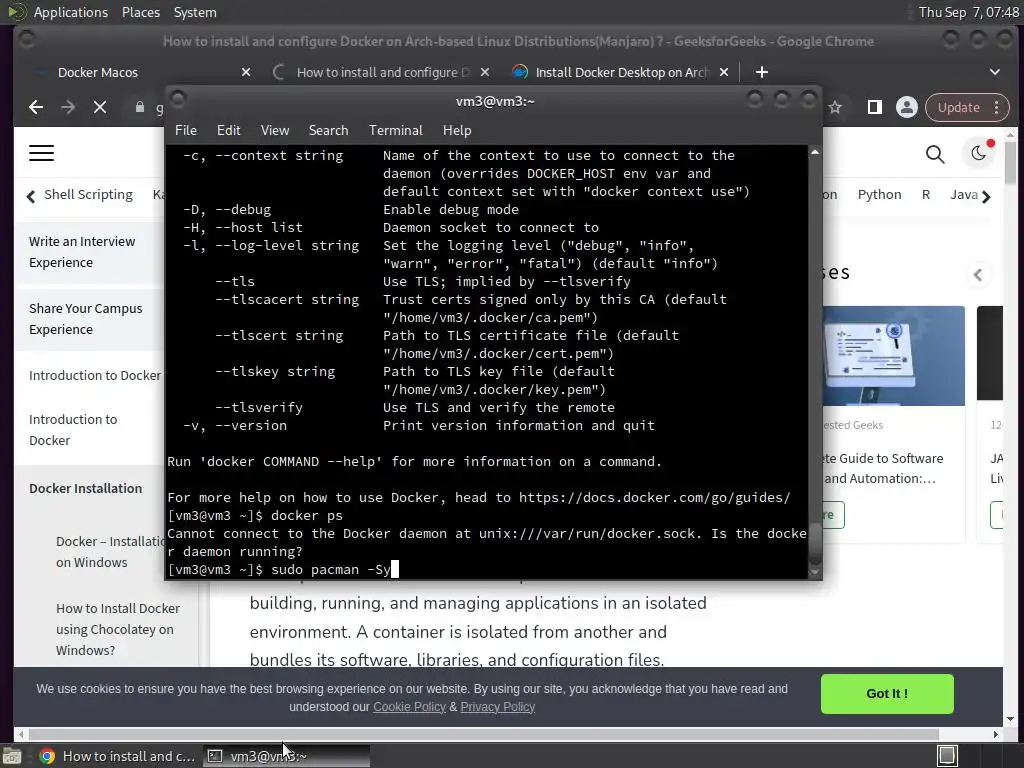Select the Shell Scripting topic link

(88, 195)
